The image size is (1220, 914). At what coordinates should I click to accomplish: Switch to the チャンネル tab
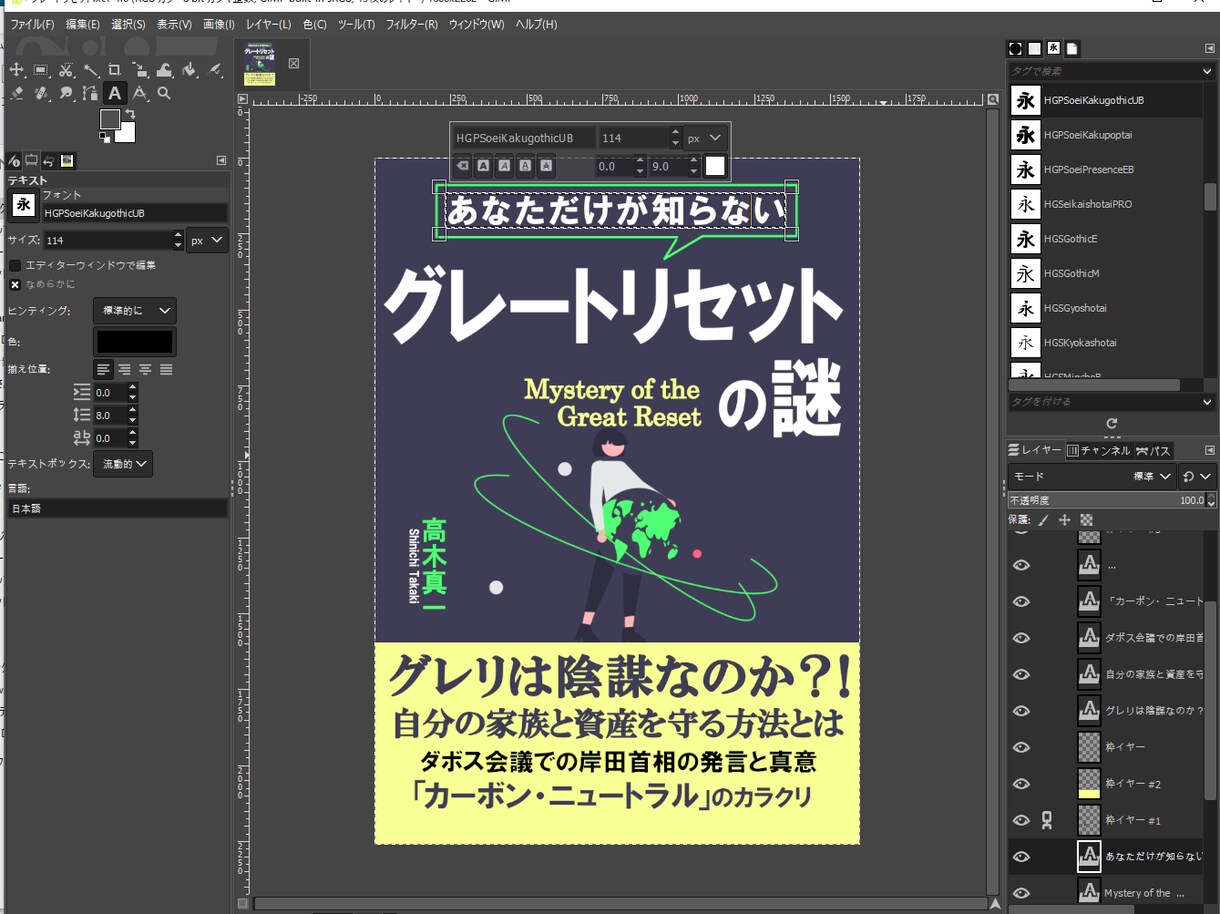[1097, 450]
